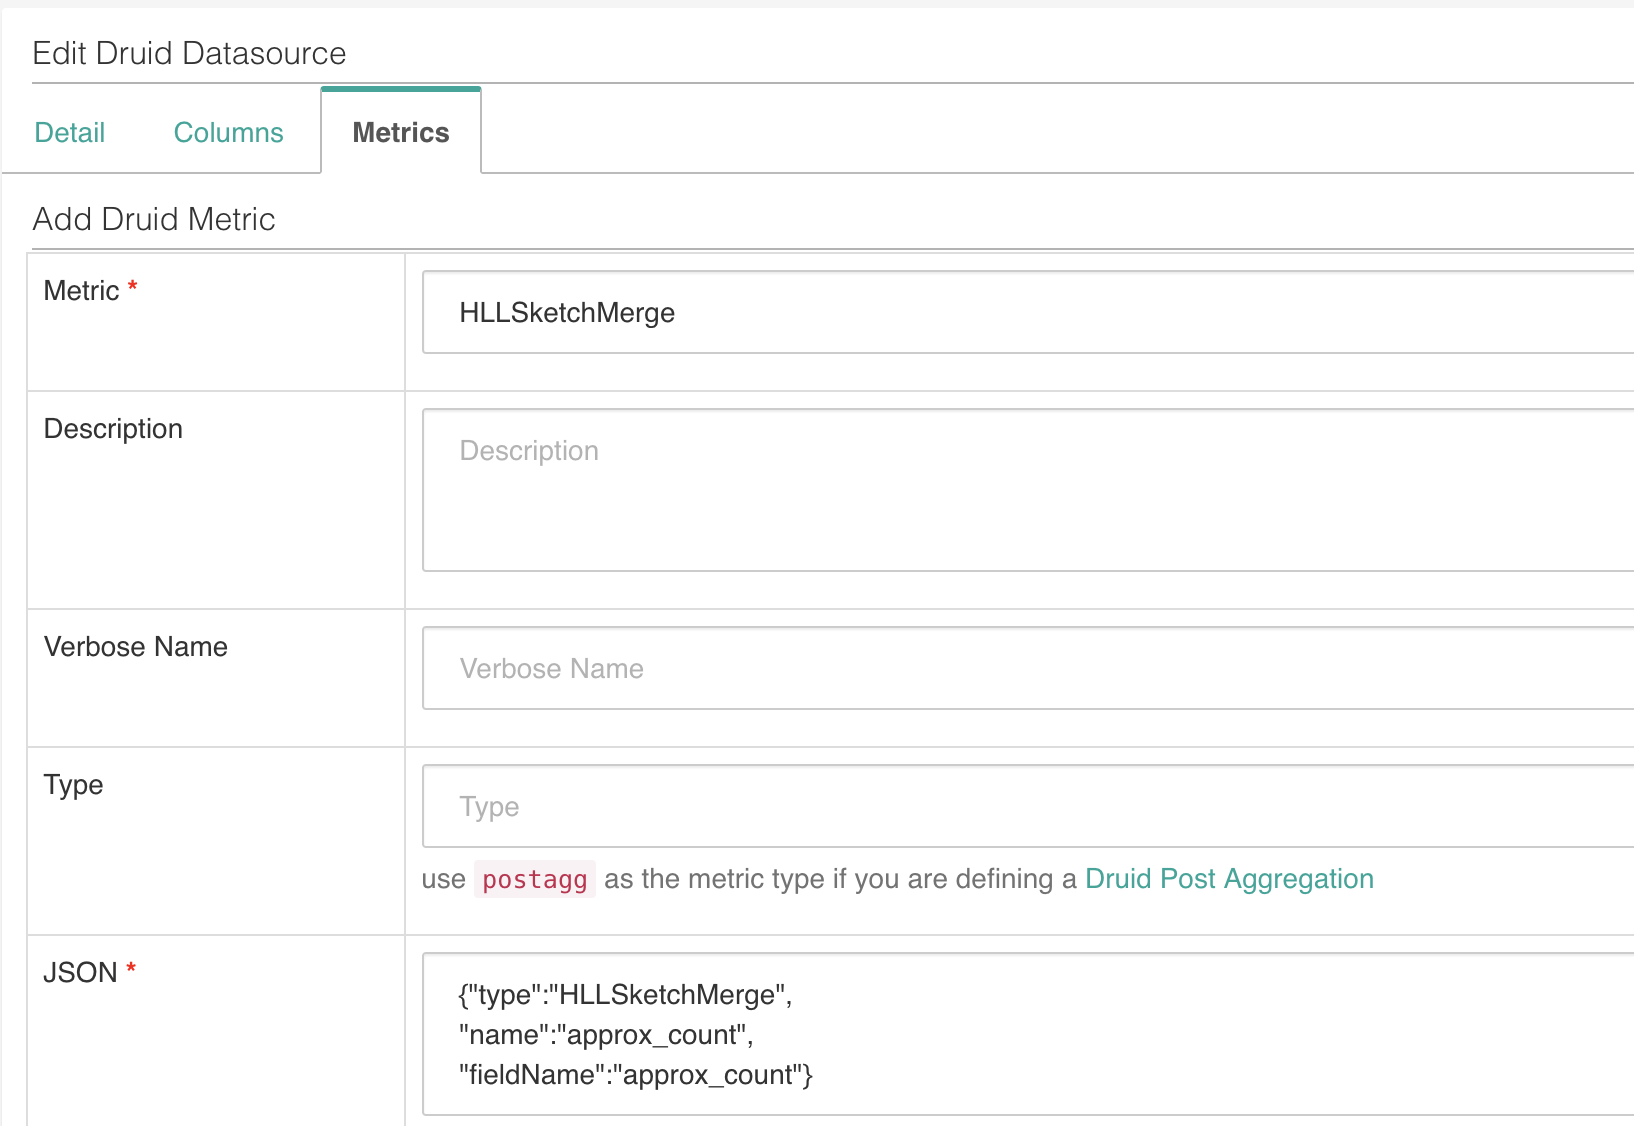Image resolution: width=1634 pixels, height=1126 pixels.
Task: Click the Verbose Name input
Action: 1000,668
